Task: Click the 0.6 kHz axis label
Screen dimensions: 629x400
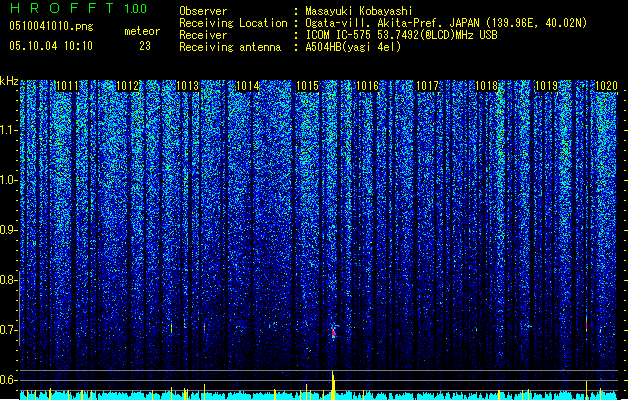Action: coord(7,380)
